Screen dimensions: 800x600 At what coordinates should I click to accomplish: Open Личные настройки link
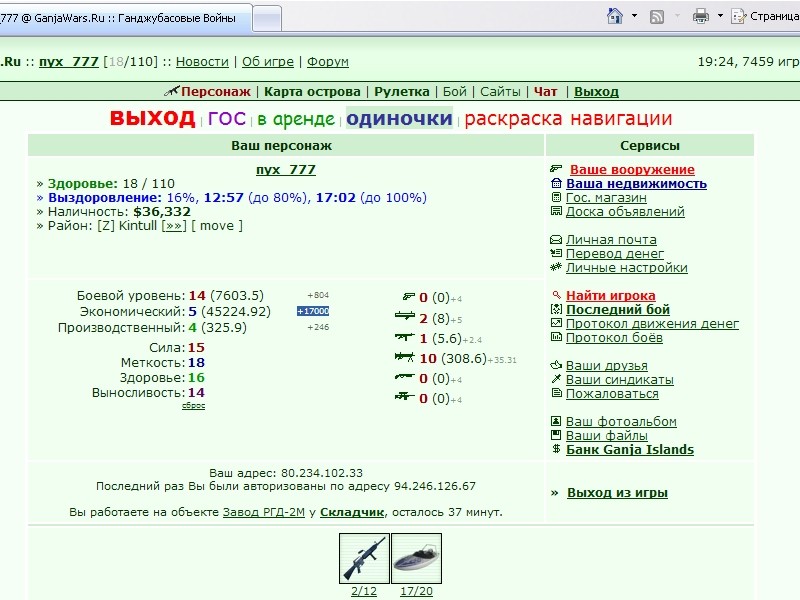627,267
